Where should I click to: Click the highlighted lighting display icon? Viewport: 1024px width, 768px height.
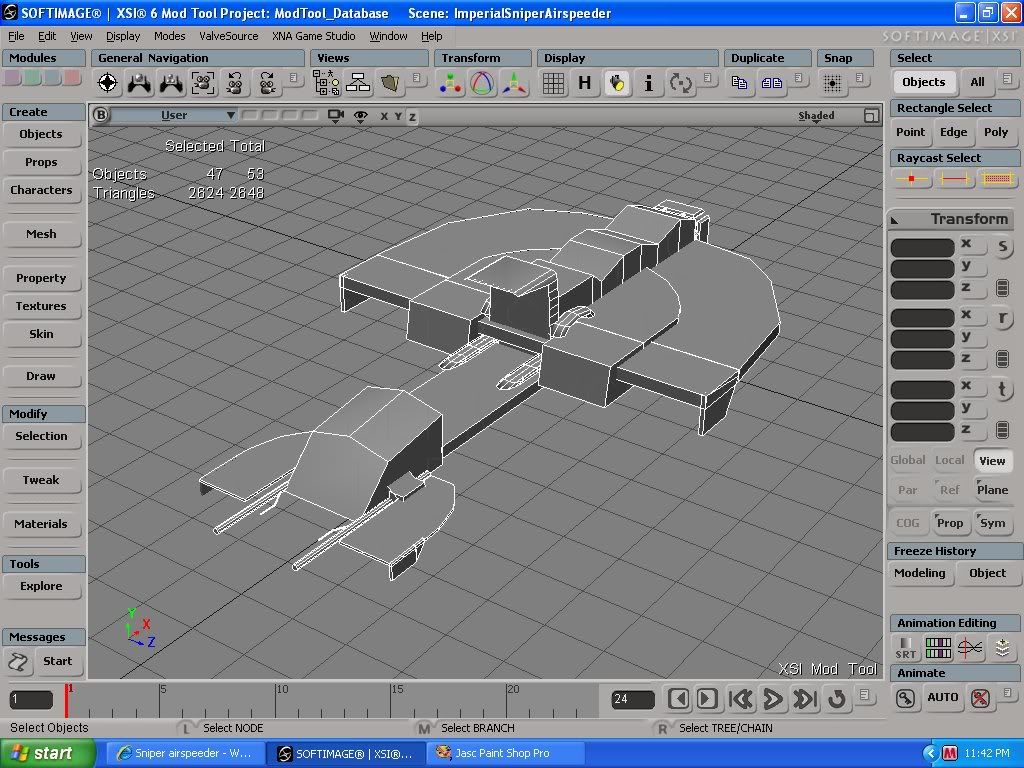616,83
